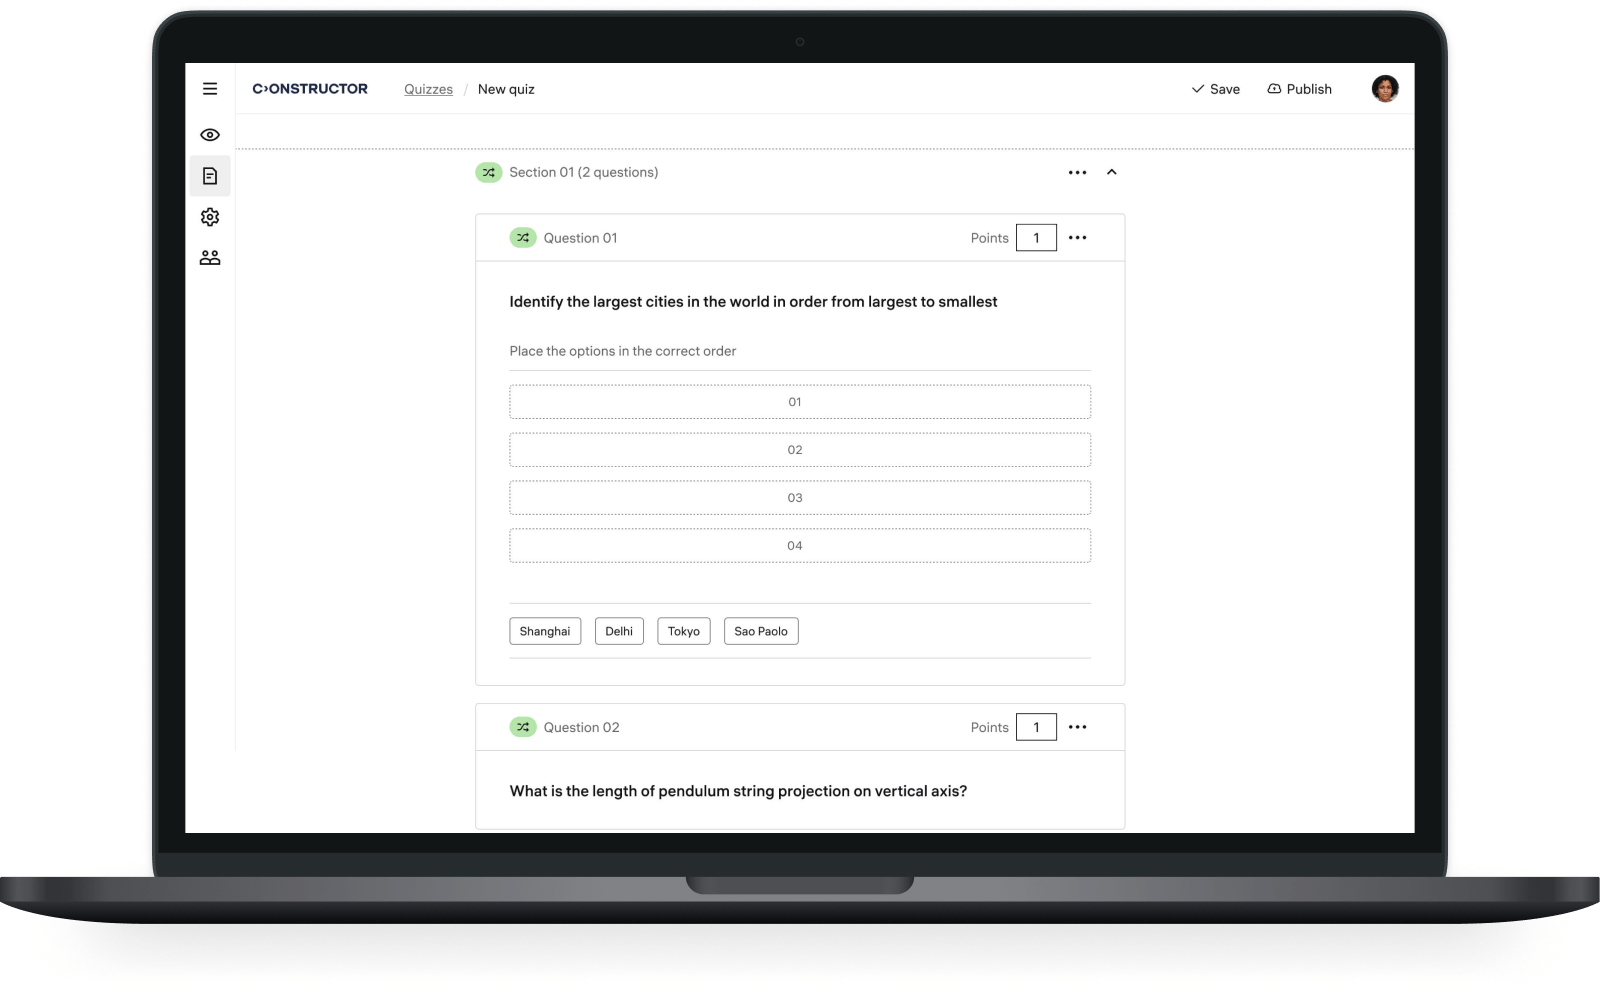Collapse Section 01 using its chevron
This screenshot has width=1600, height=989.
pos(1112,172)
